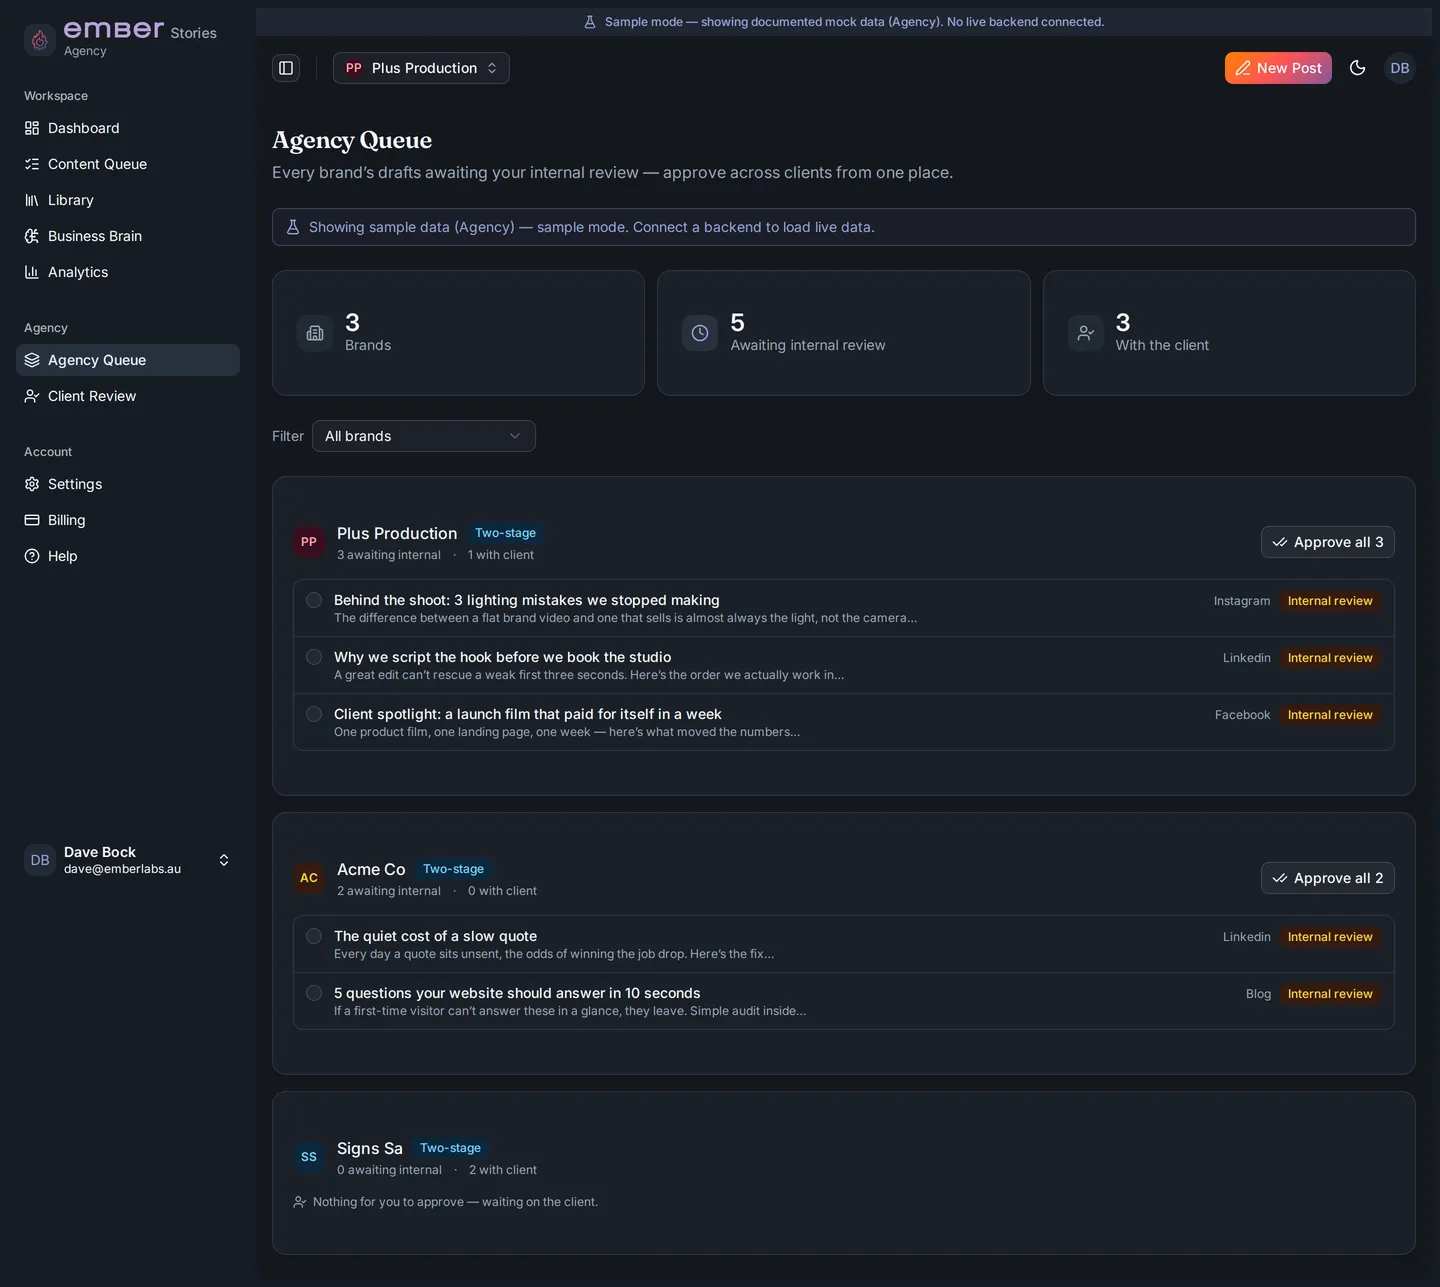This screenshot has width=1440, height=1287.
Task: Click Two-stage tag next to Signs Sa
Action: [450, 1148]
